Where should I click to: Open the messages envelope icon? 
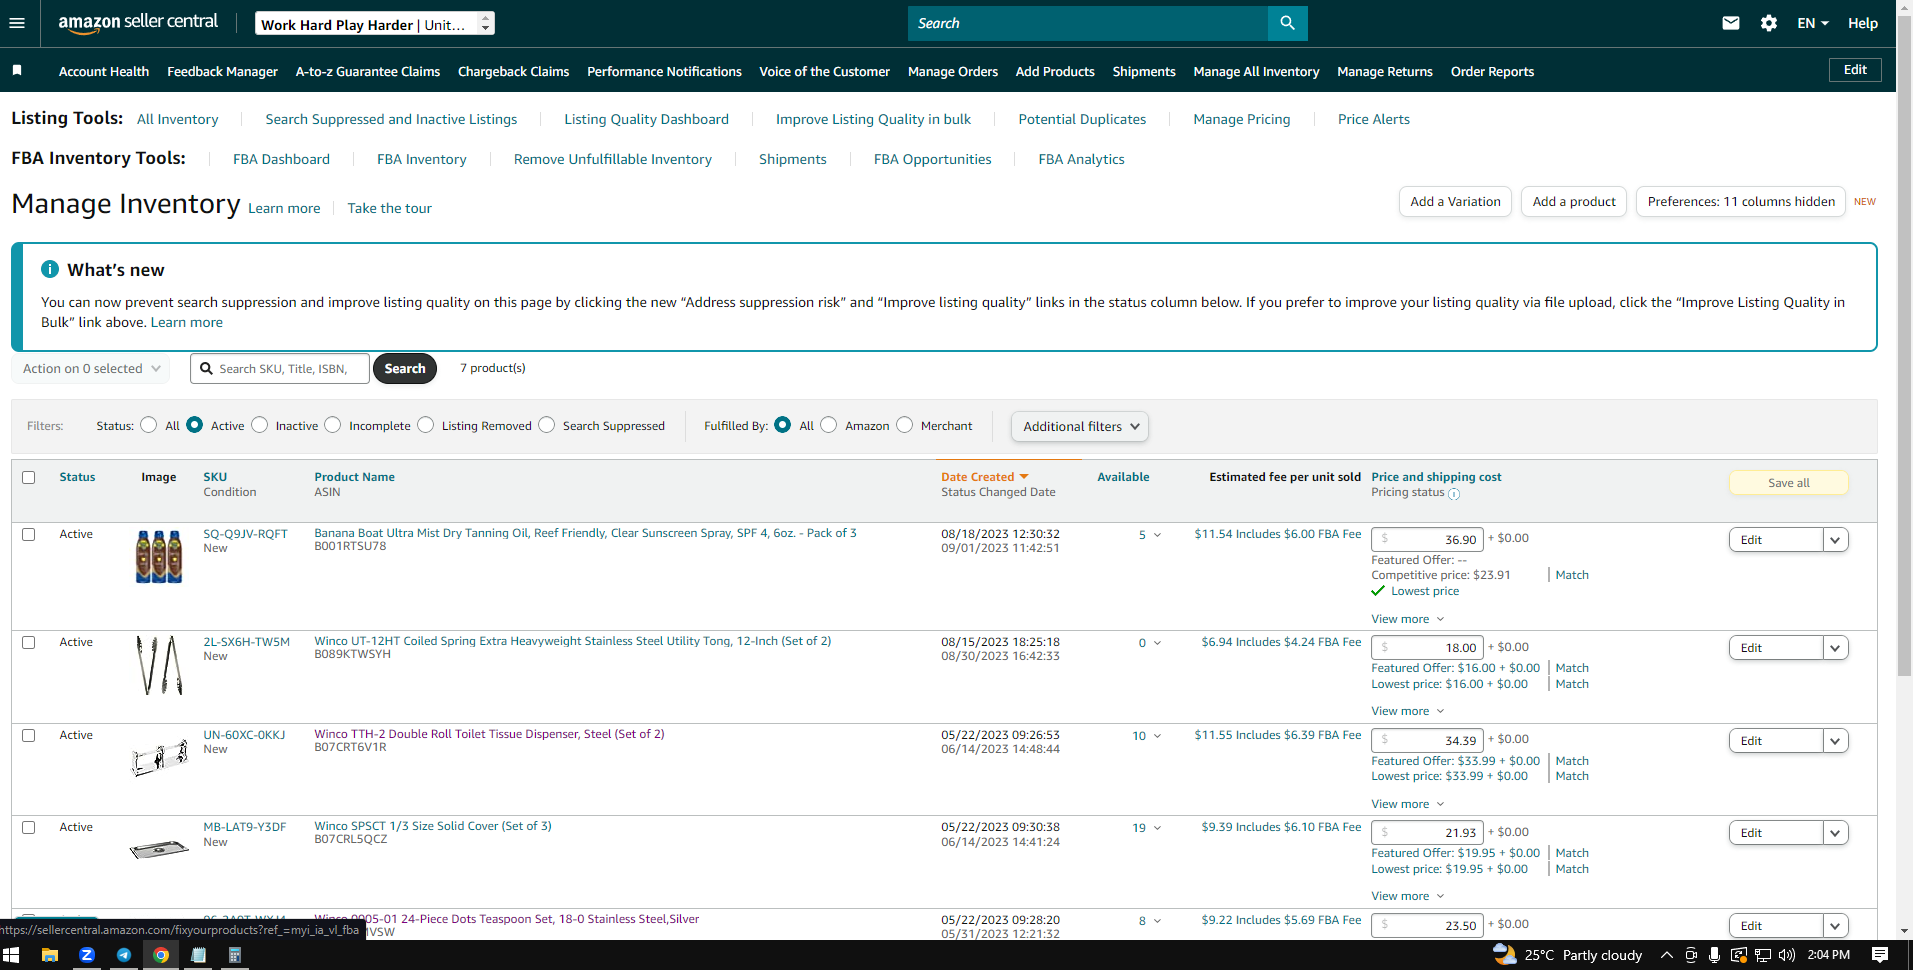point(1731,23)
